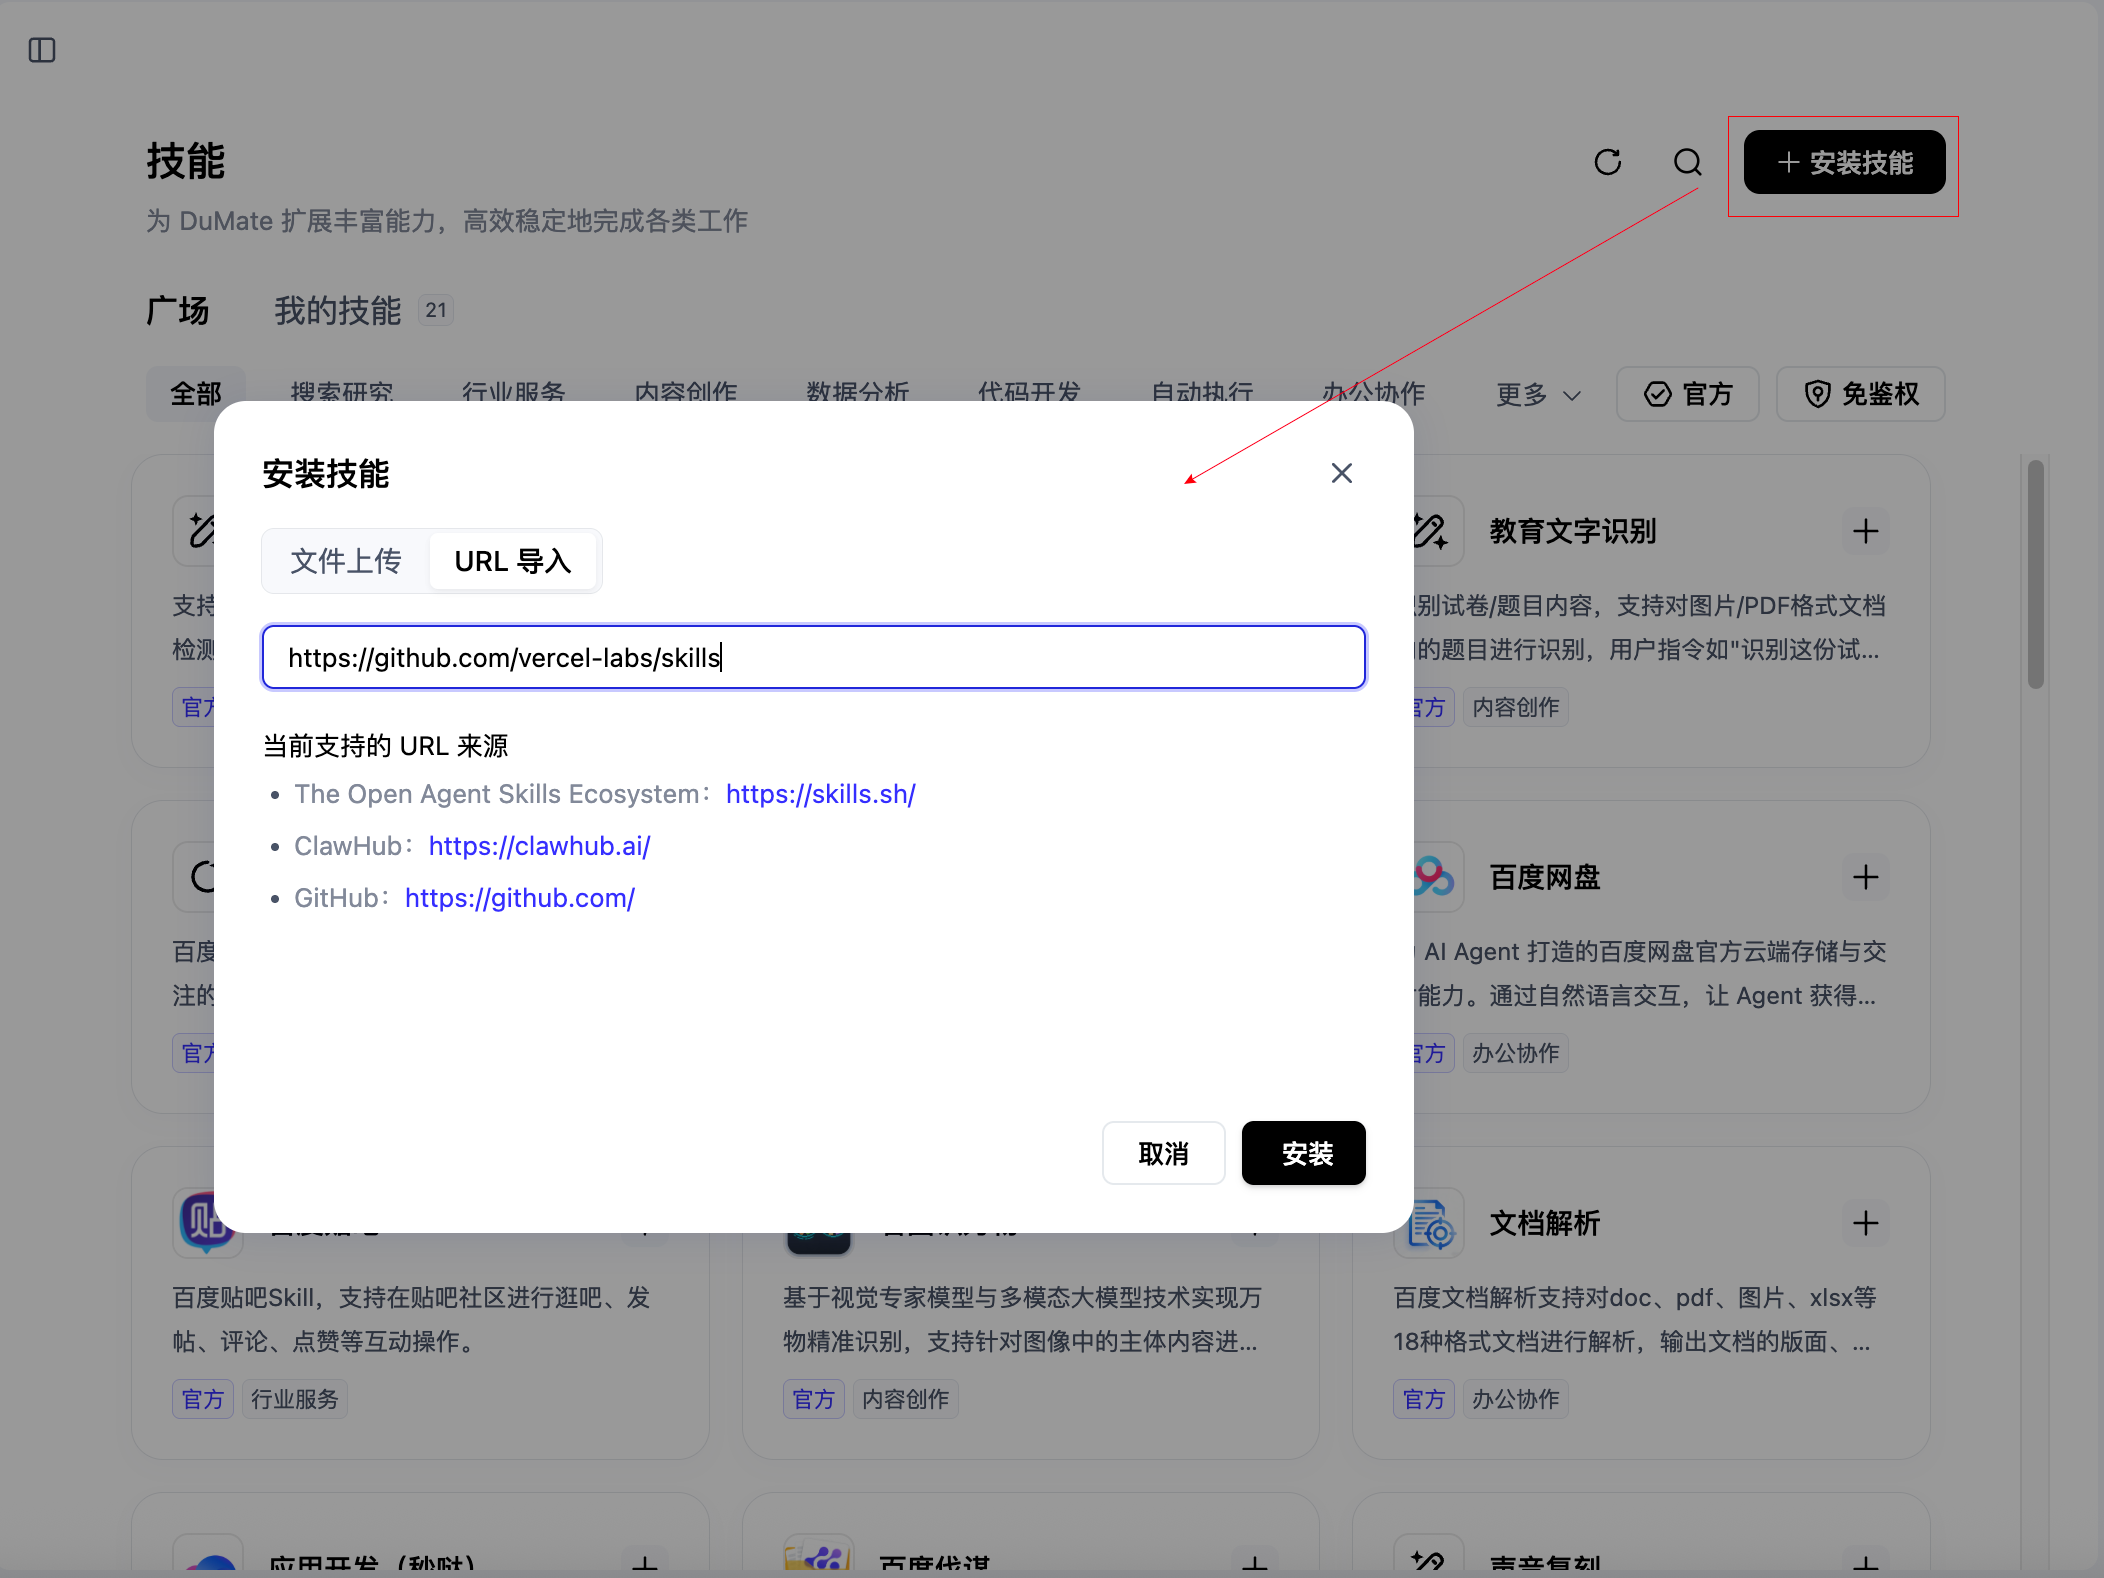Click the 内容创作 tag on 教育文字识别 card
The height and width of the screenshot is (1578, 2104).
coord(1516,707)
